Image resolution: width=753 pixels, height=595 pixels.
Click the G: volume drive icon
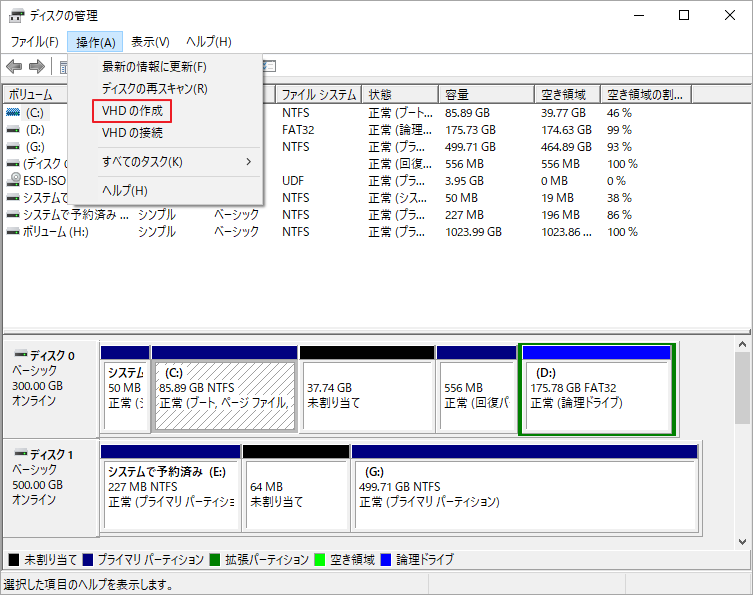pyautogui.click(x=13, y=147)
